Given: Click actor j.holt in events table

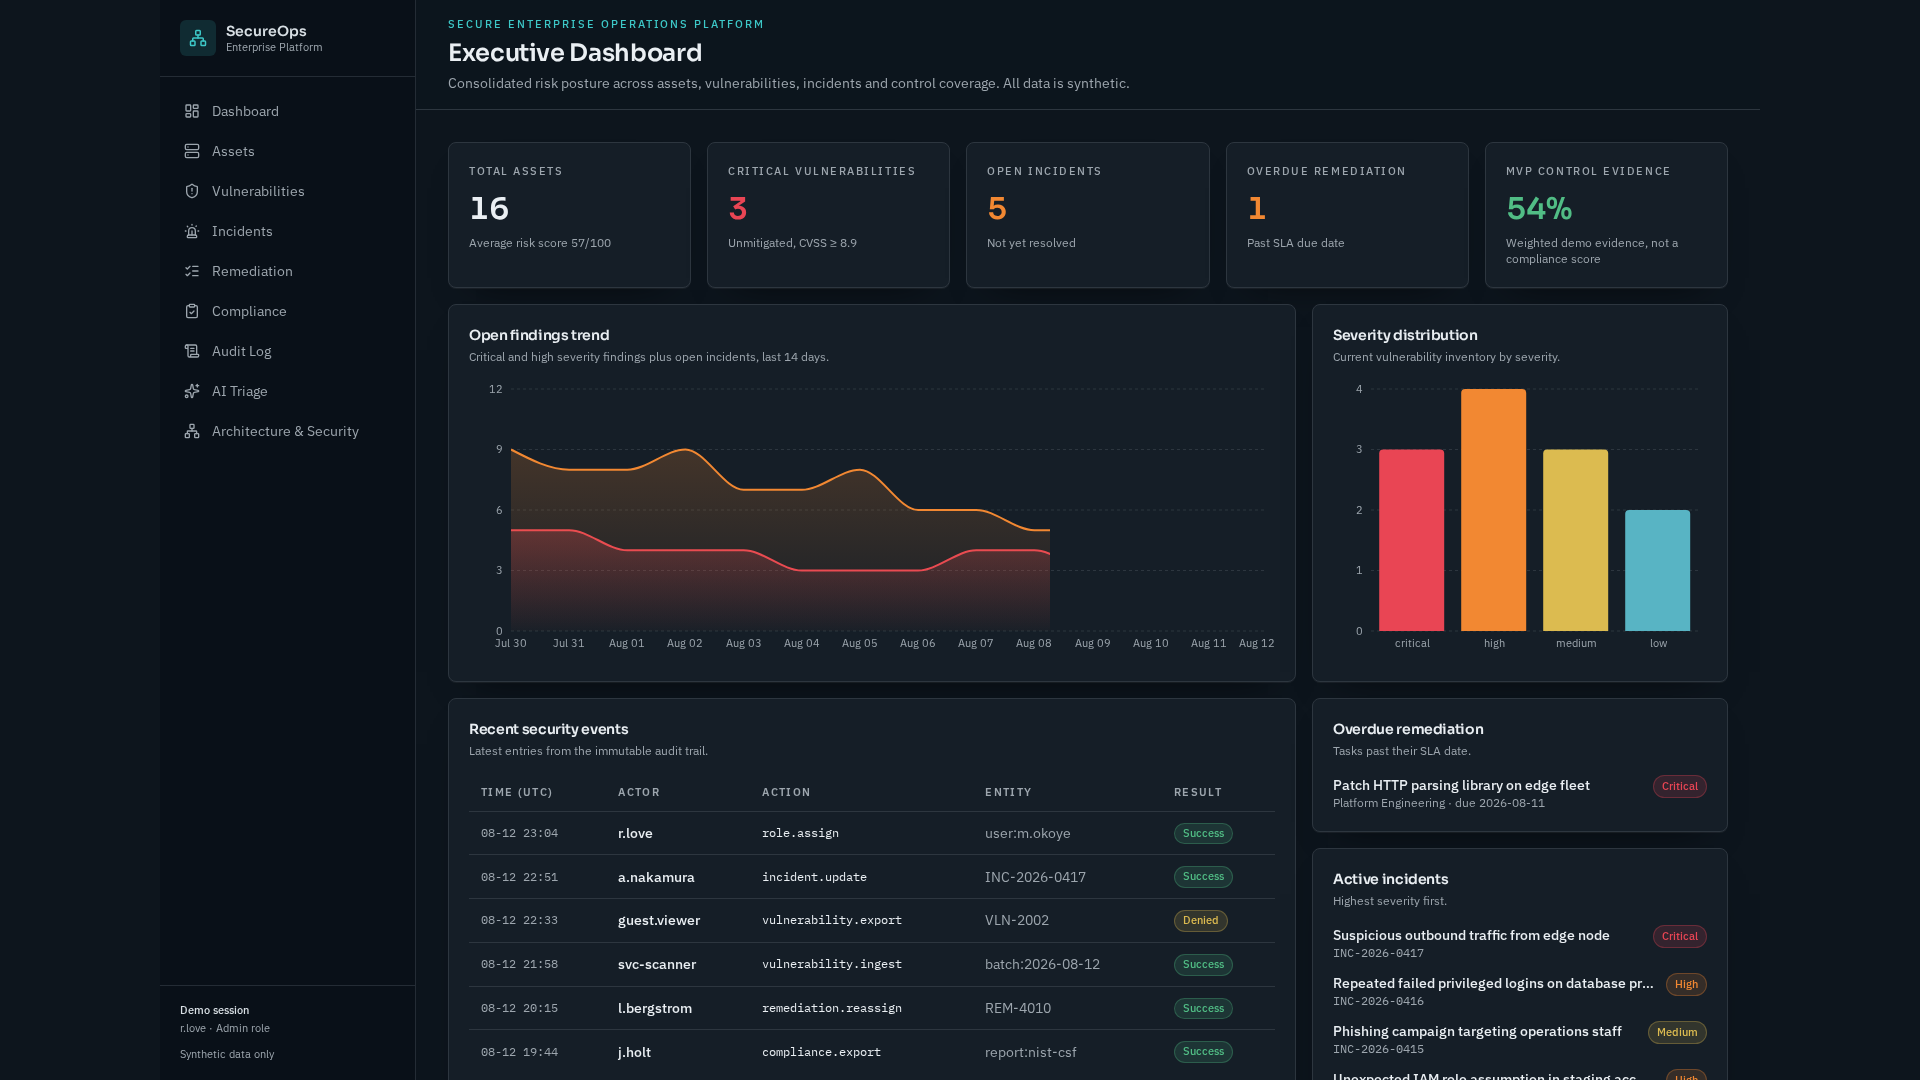Looking at the screenshot, I should coord(634,1052).
